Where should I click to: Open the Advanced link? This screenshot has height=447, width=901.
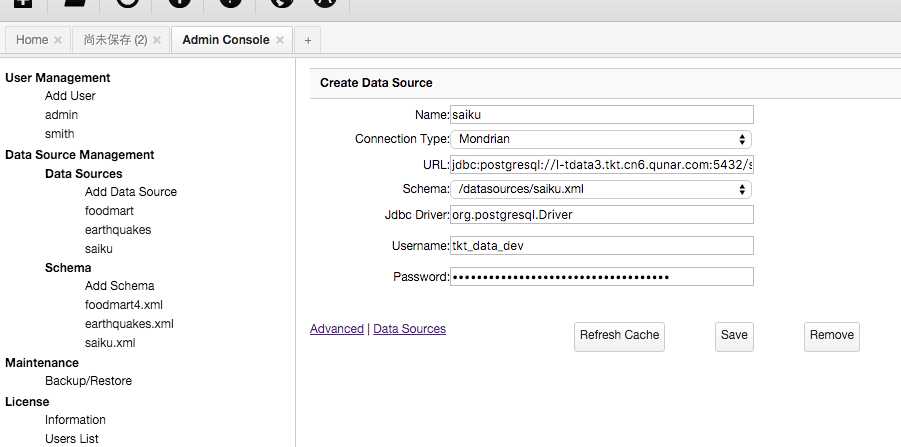(336, 329)
